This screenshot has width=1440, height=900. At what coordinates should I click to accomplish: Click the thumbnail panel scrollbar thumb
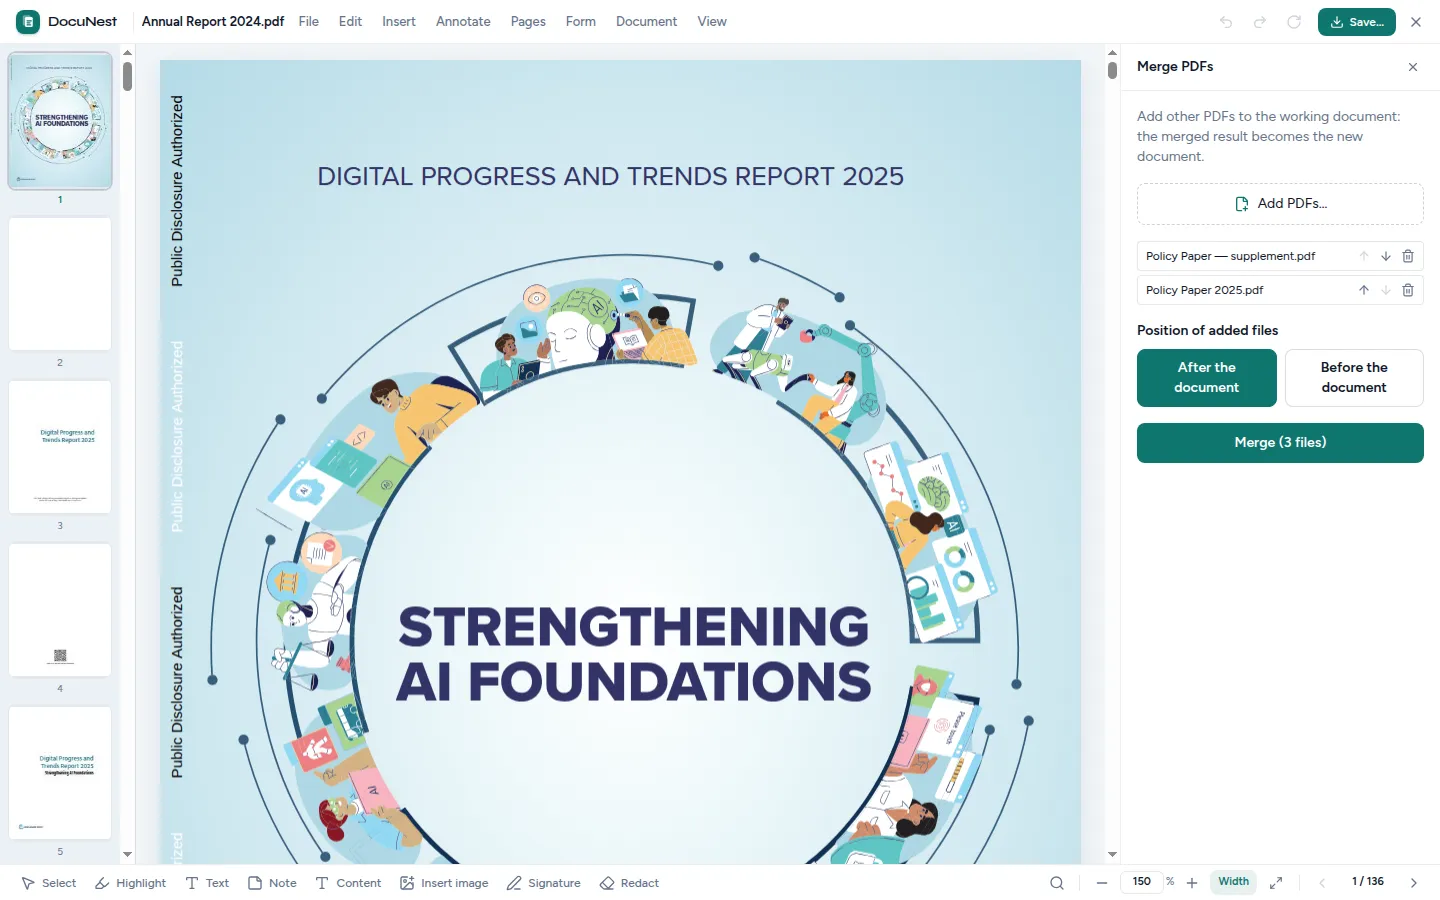(127, 77)
